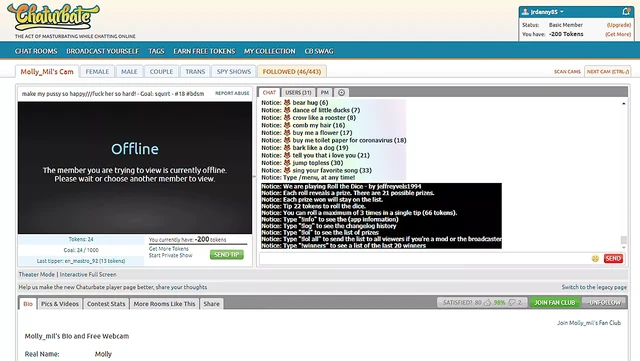Open the Pics & Videos tab
Screen dimensions: 640x361
[60, 304]
